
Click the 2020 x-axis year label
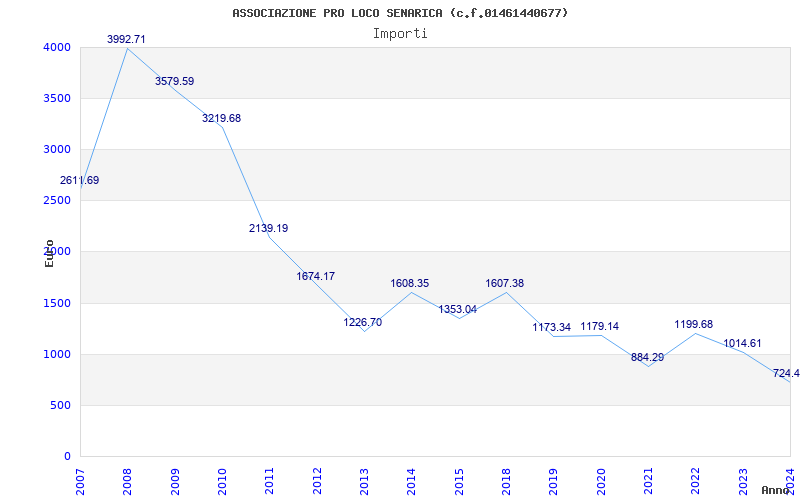(x=601, y=481)
